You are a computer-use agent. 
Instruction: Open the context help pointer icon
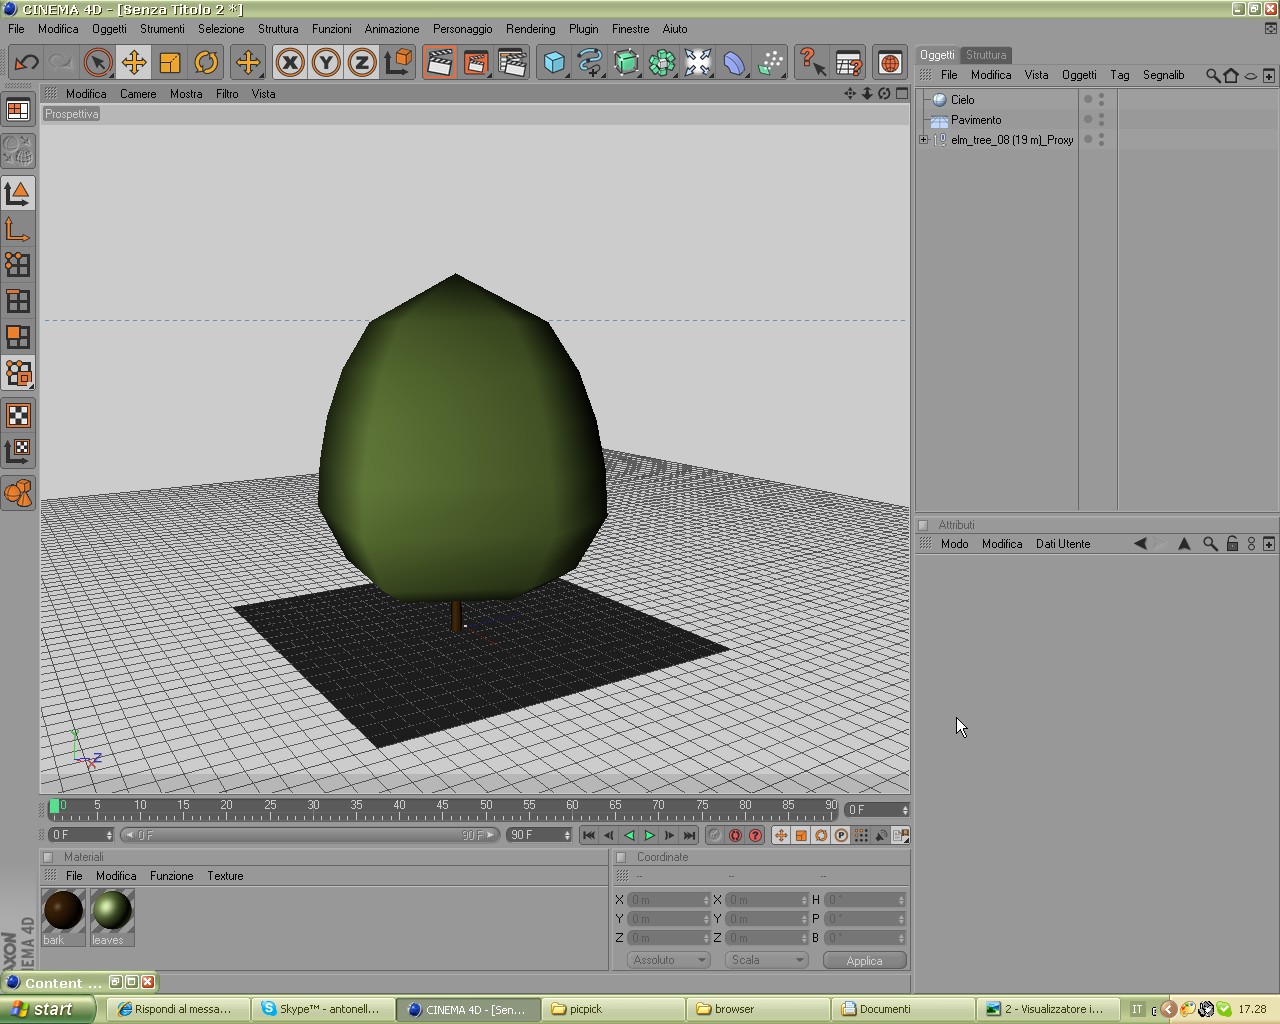click(x=812, y=63)
